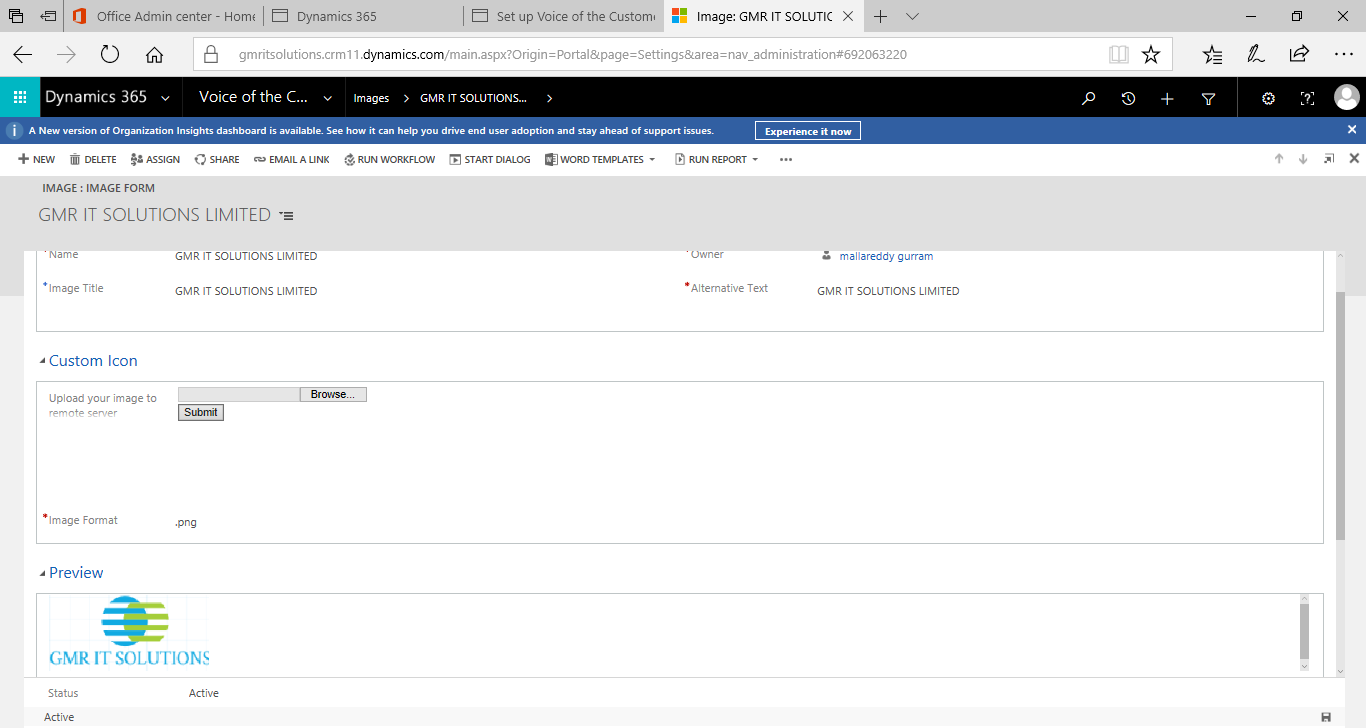Switch to Office Admin center tab
Screen dimensions: 1366x728
click(x=162, y=16)
